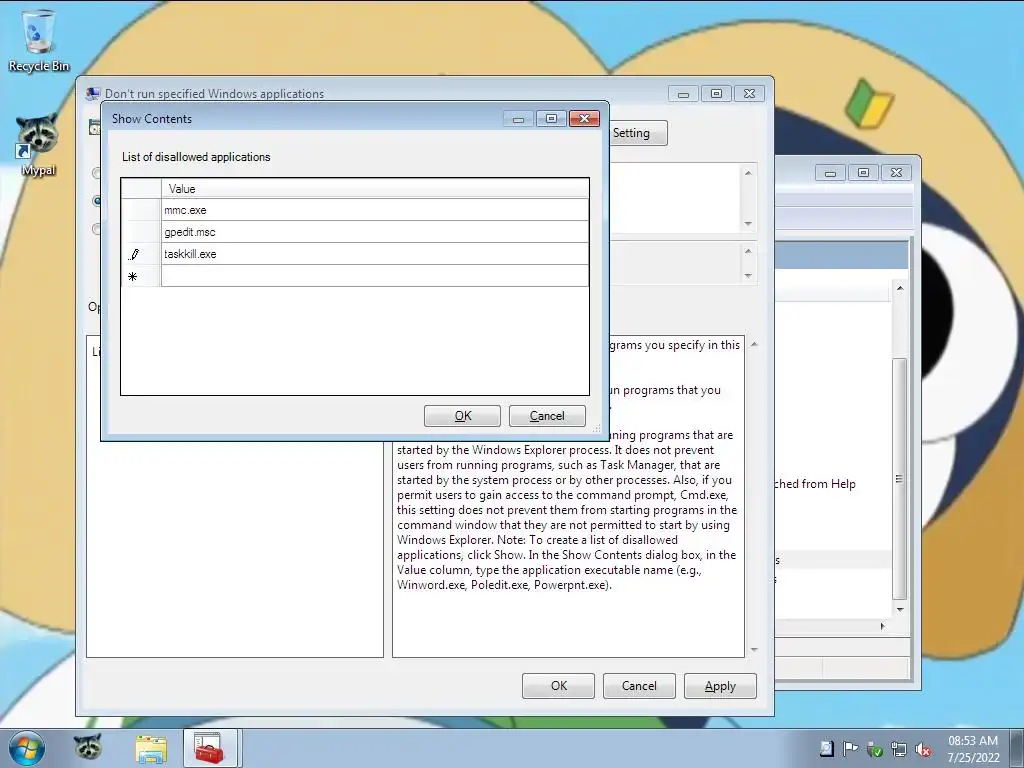This screenshot has height=768, width=1024.
Task: Confirm Show Contents with OK
Action: click(462, 416)
